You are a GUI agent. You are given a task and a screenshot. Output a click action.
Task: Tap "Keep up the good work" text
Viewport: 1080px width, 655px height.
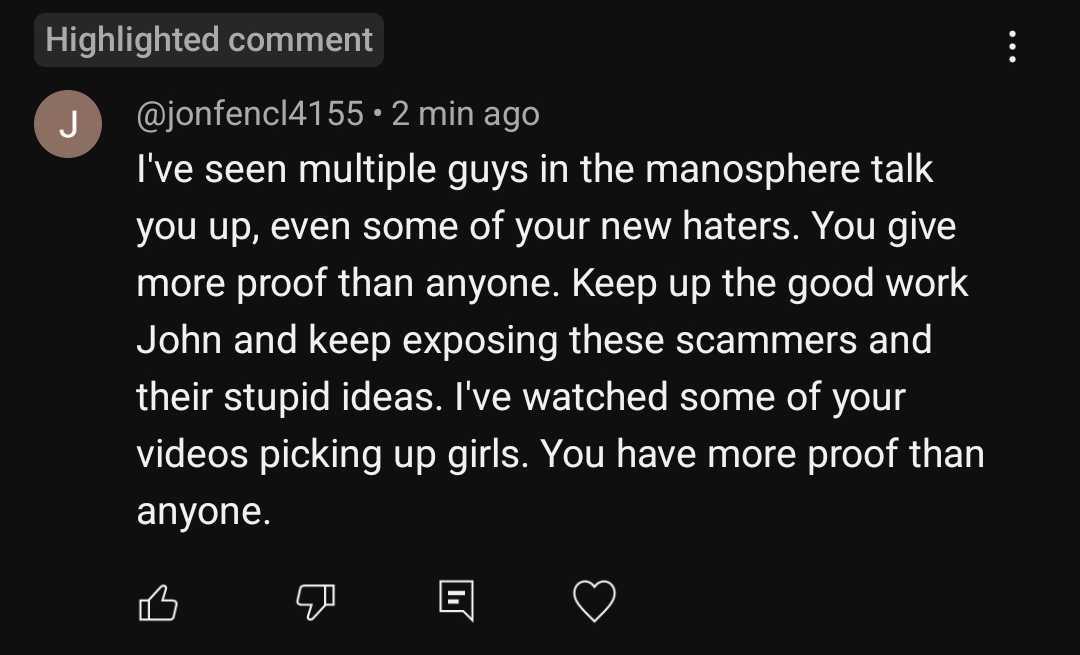click(770, 283)
